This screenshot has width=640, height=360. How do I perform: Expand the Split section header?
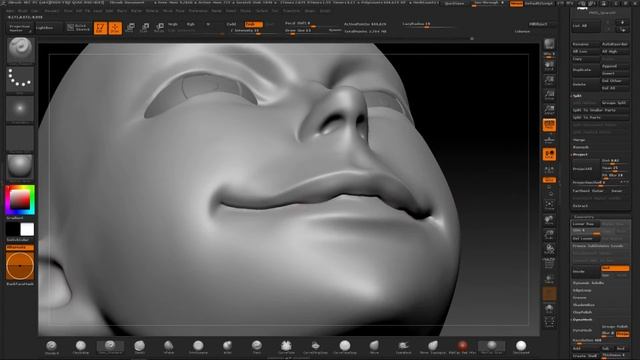pos(577,96)
